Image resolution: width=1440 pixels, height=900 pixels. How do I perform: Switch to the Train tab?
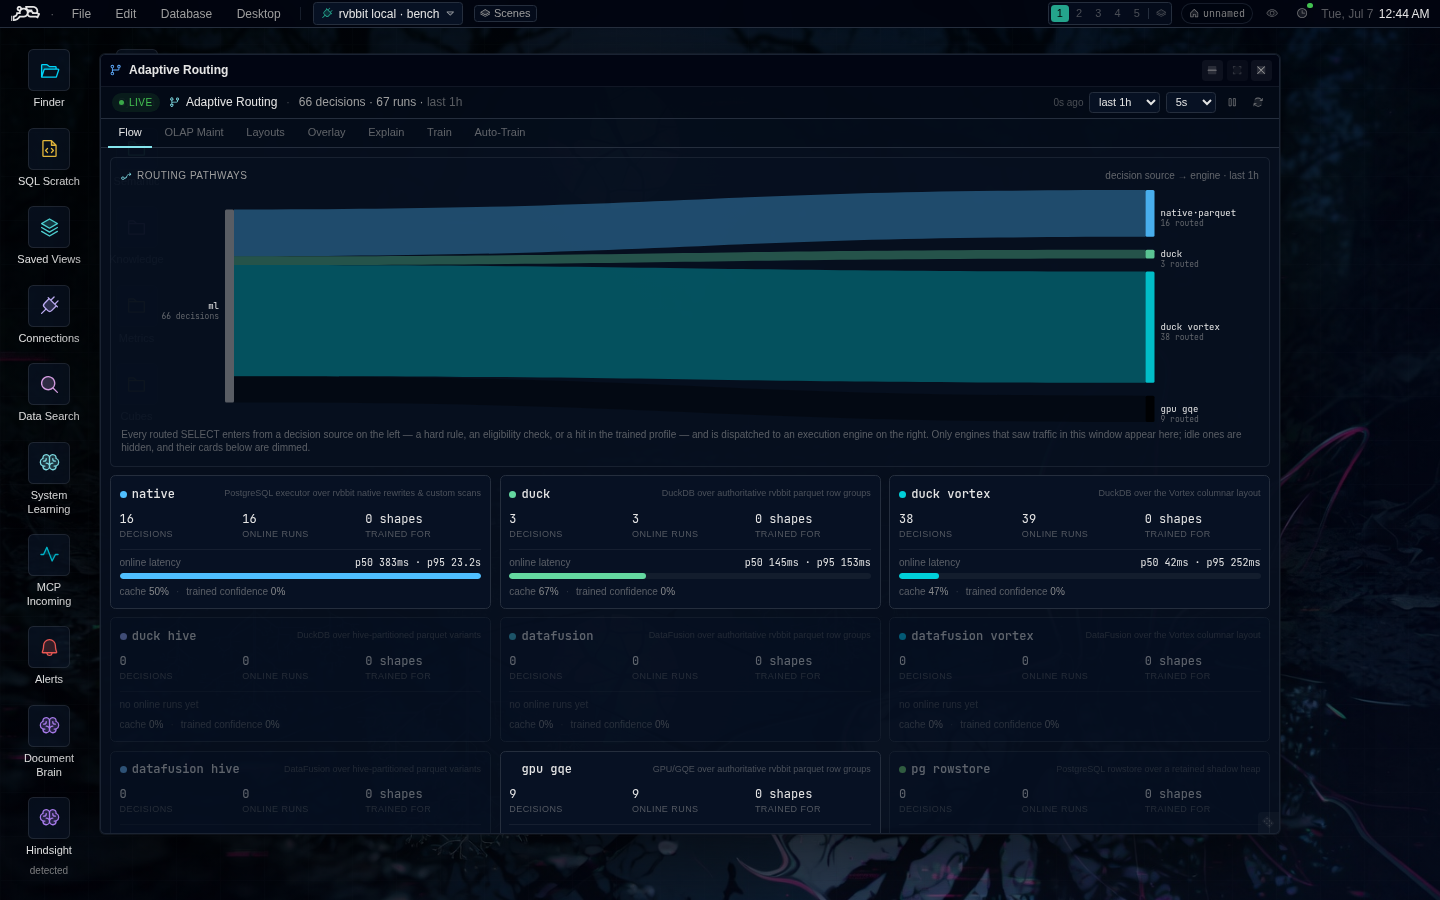click(x=439, y=132)
